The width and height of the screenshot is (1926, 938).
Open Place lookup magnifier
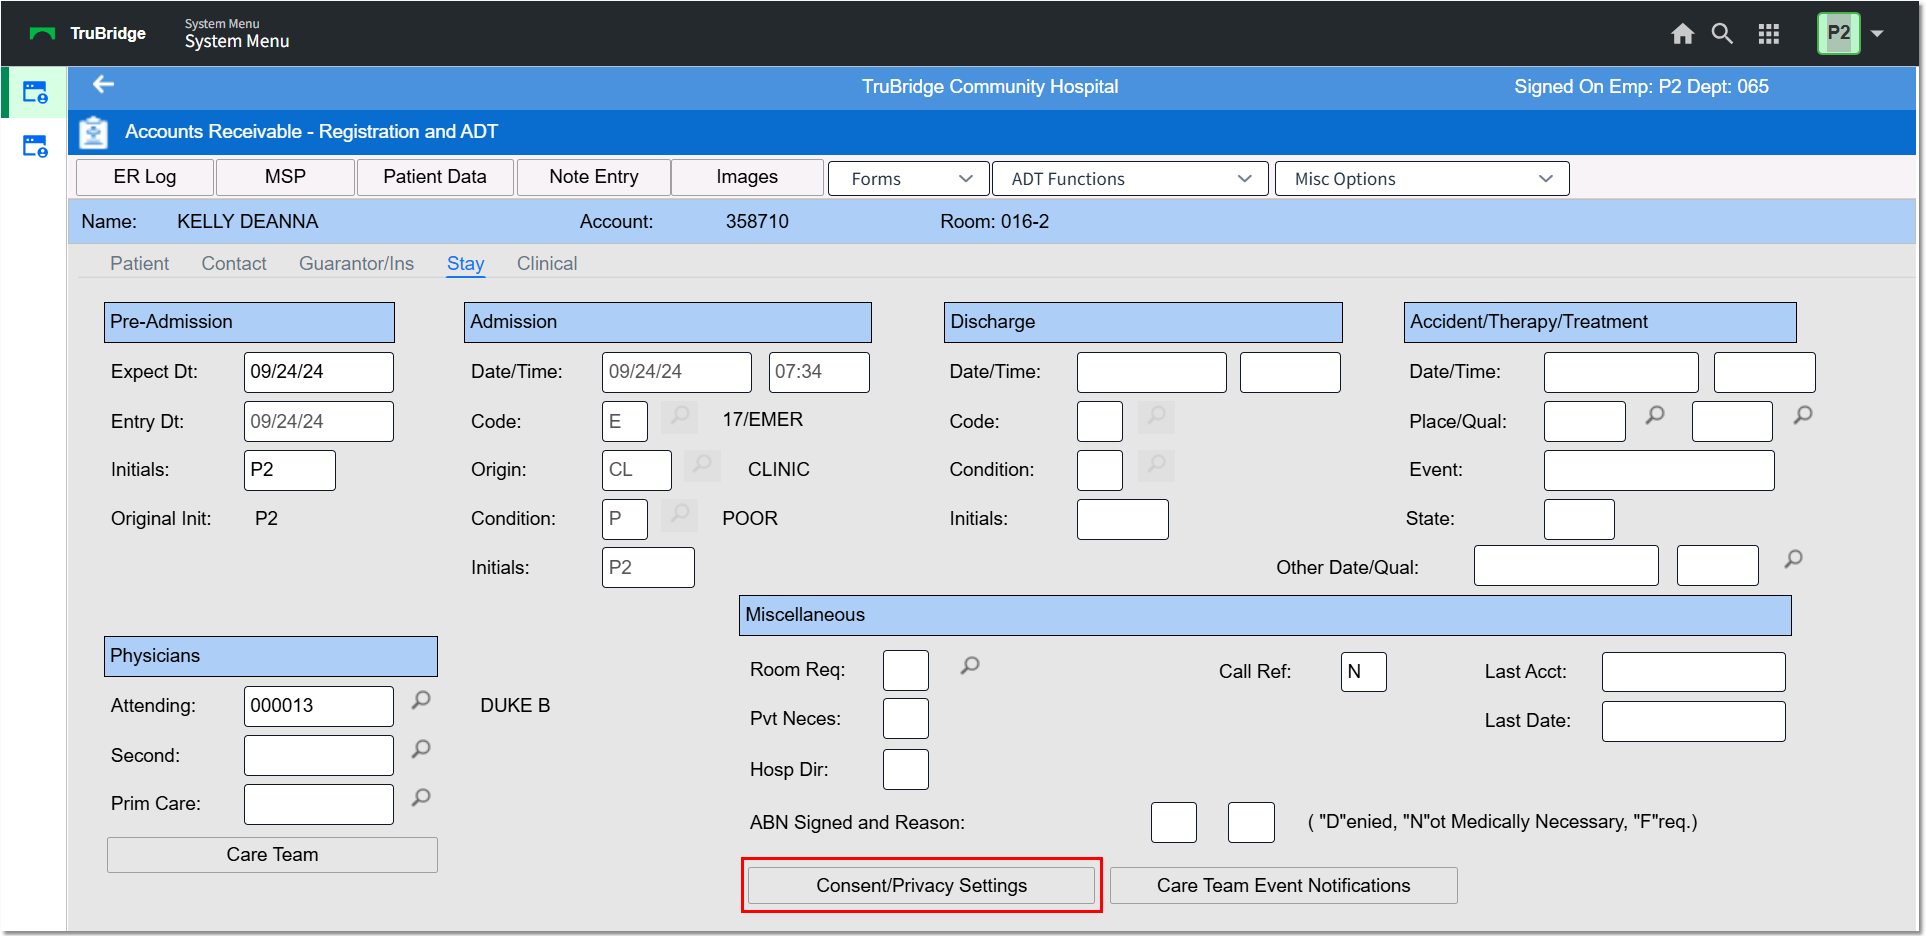1655,415
